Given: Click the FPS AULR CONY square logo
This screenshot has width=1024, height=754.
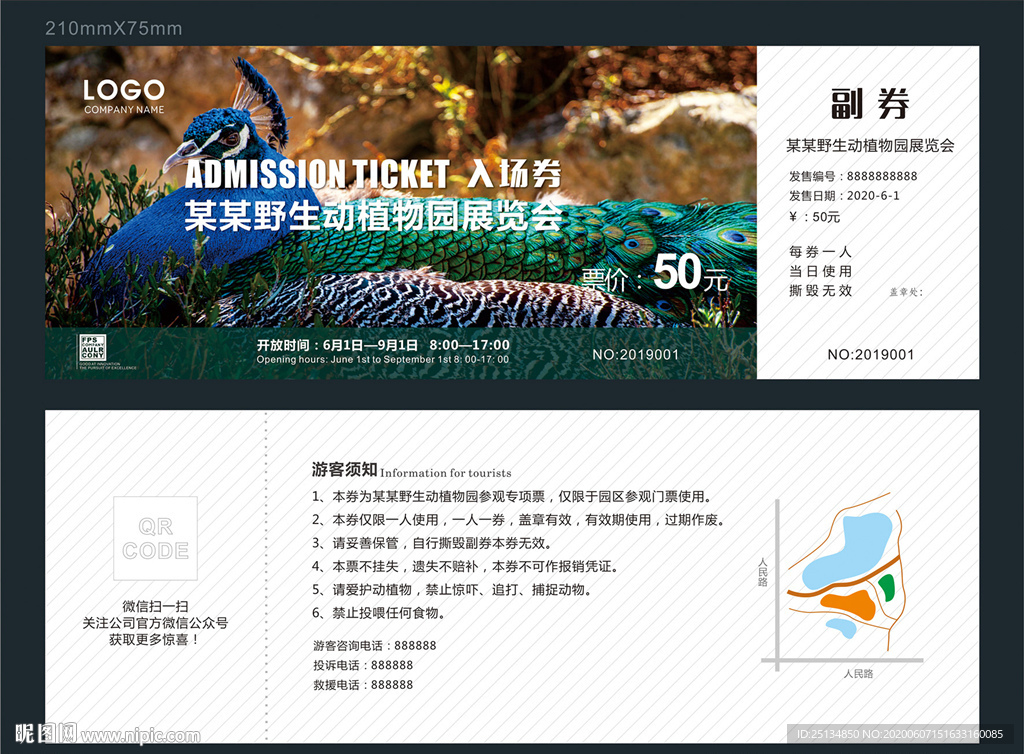Looking at the screenshot, I should pos(93,347).
